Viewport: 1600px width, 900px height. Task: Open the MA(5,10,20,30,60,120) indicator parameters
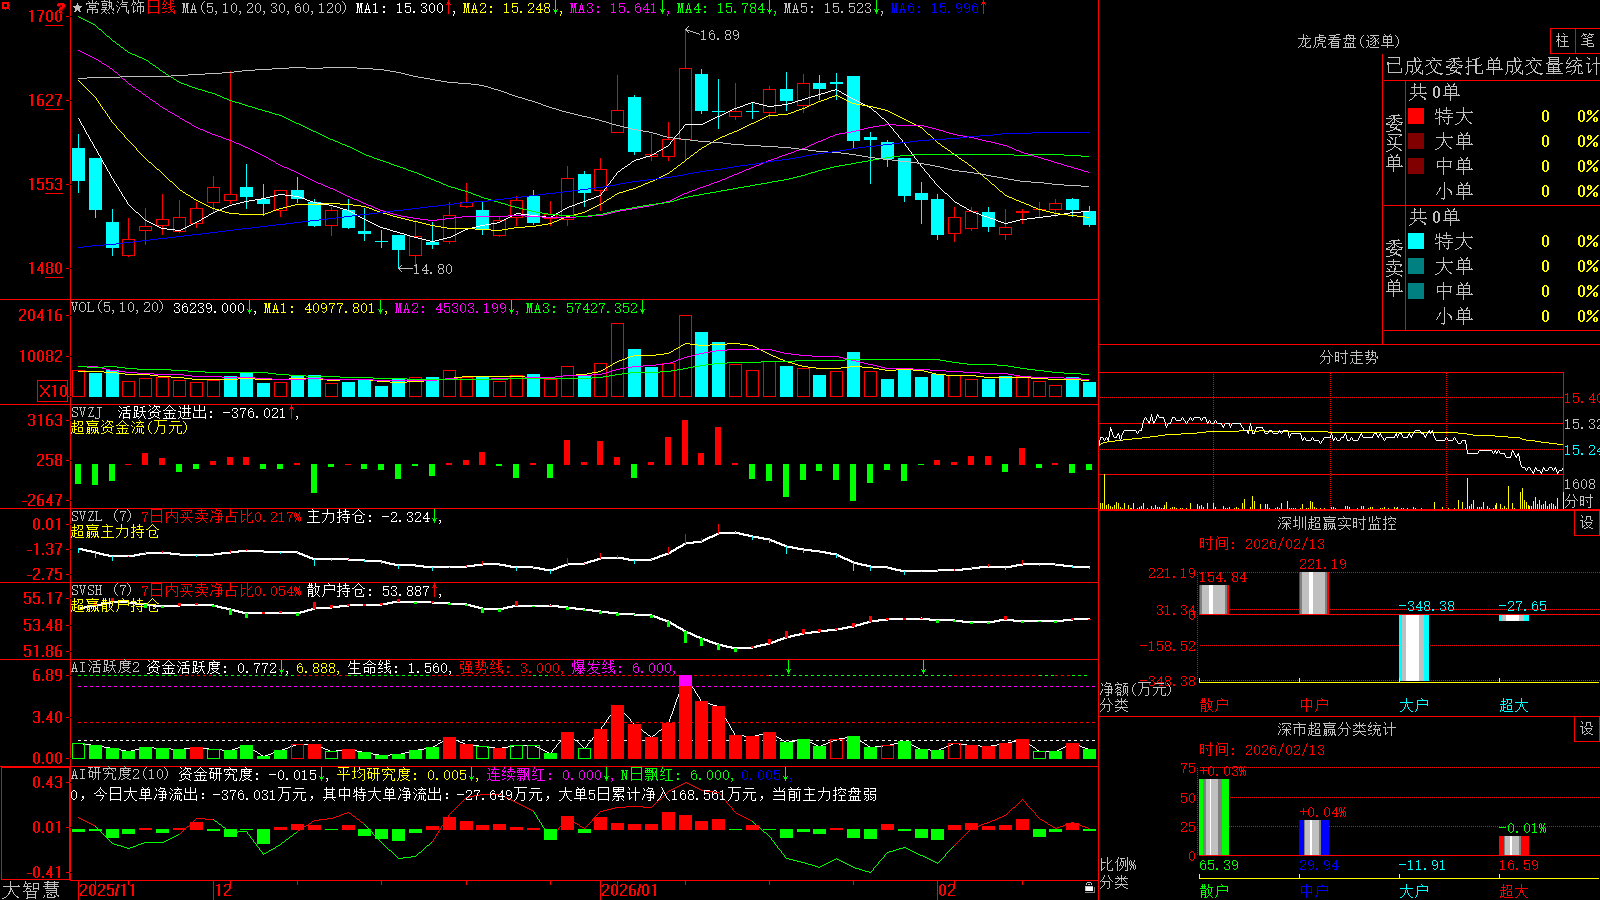click(264, 8)
